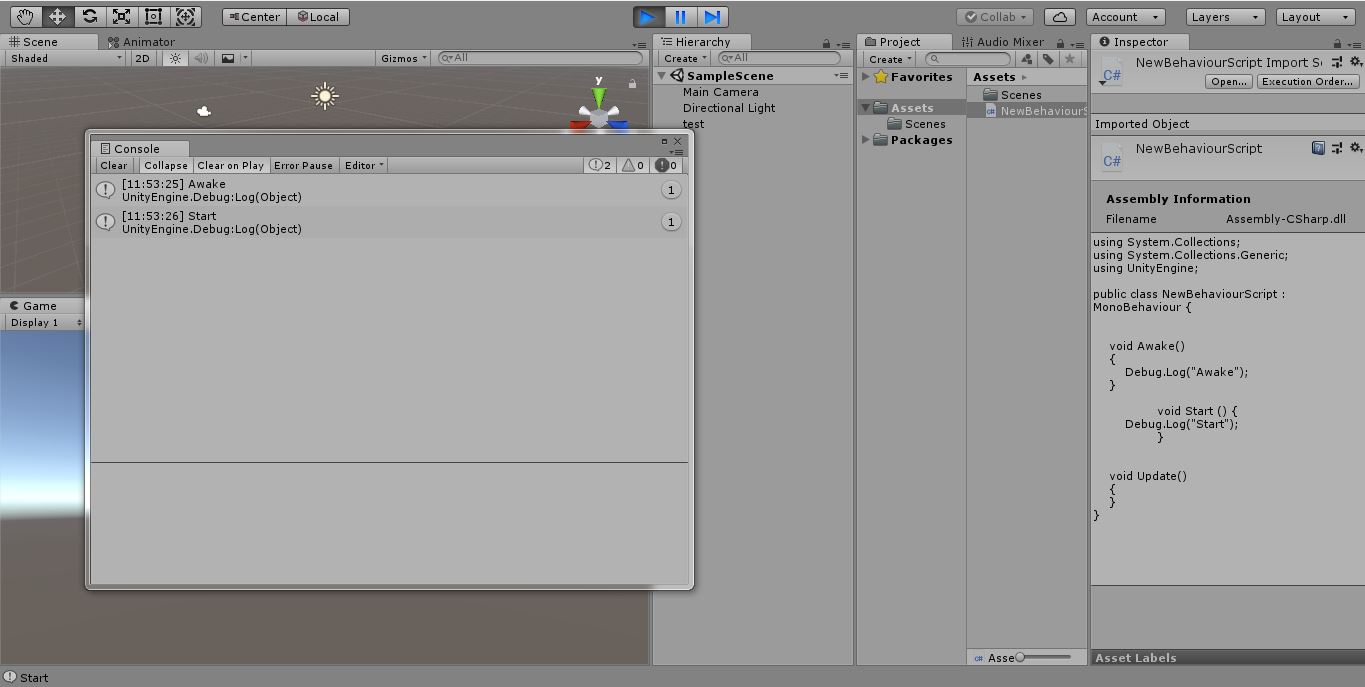Toggle 2D view mode in Scene
Viewport: 1365px width, 687px height.
(x=143, y=58)
